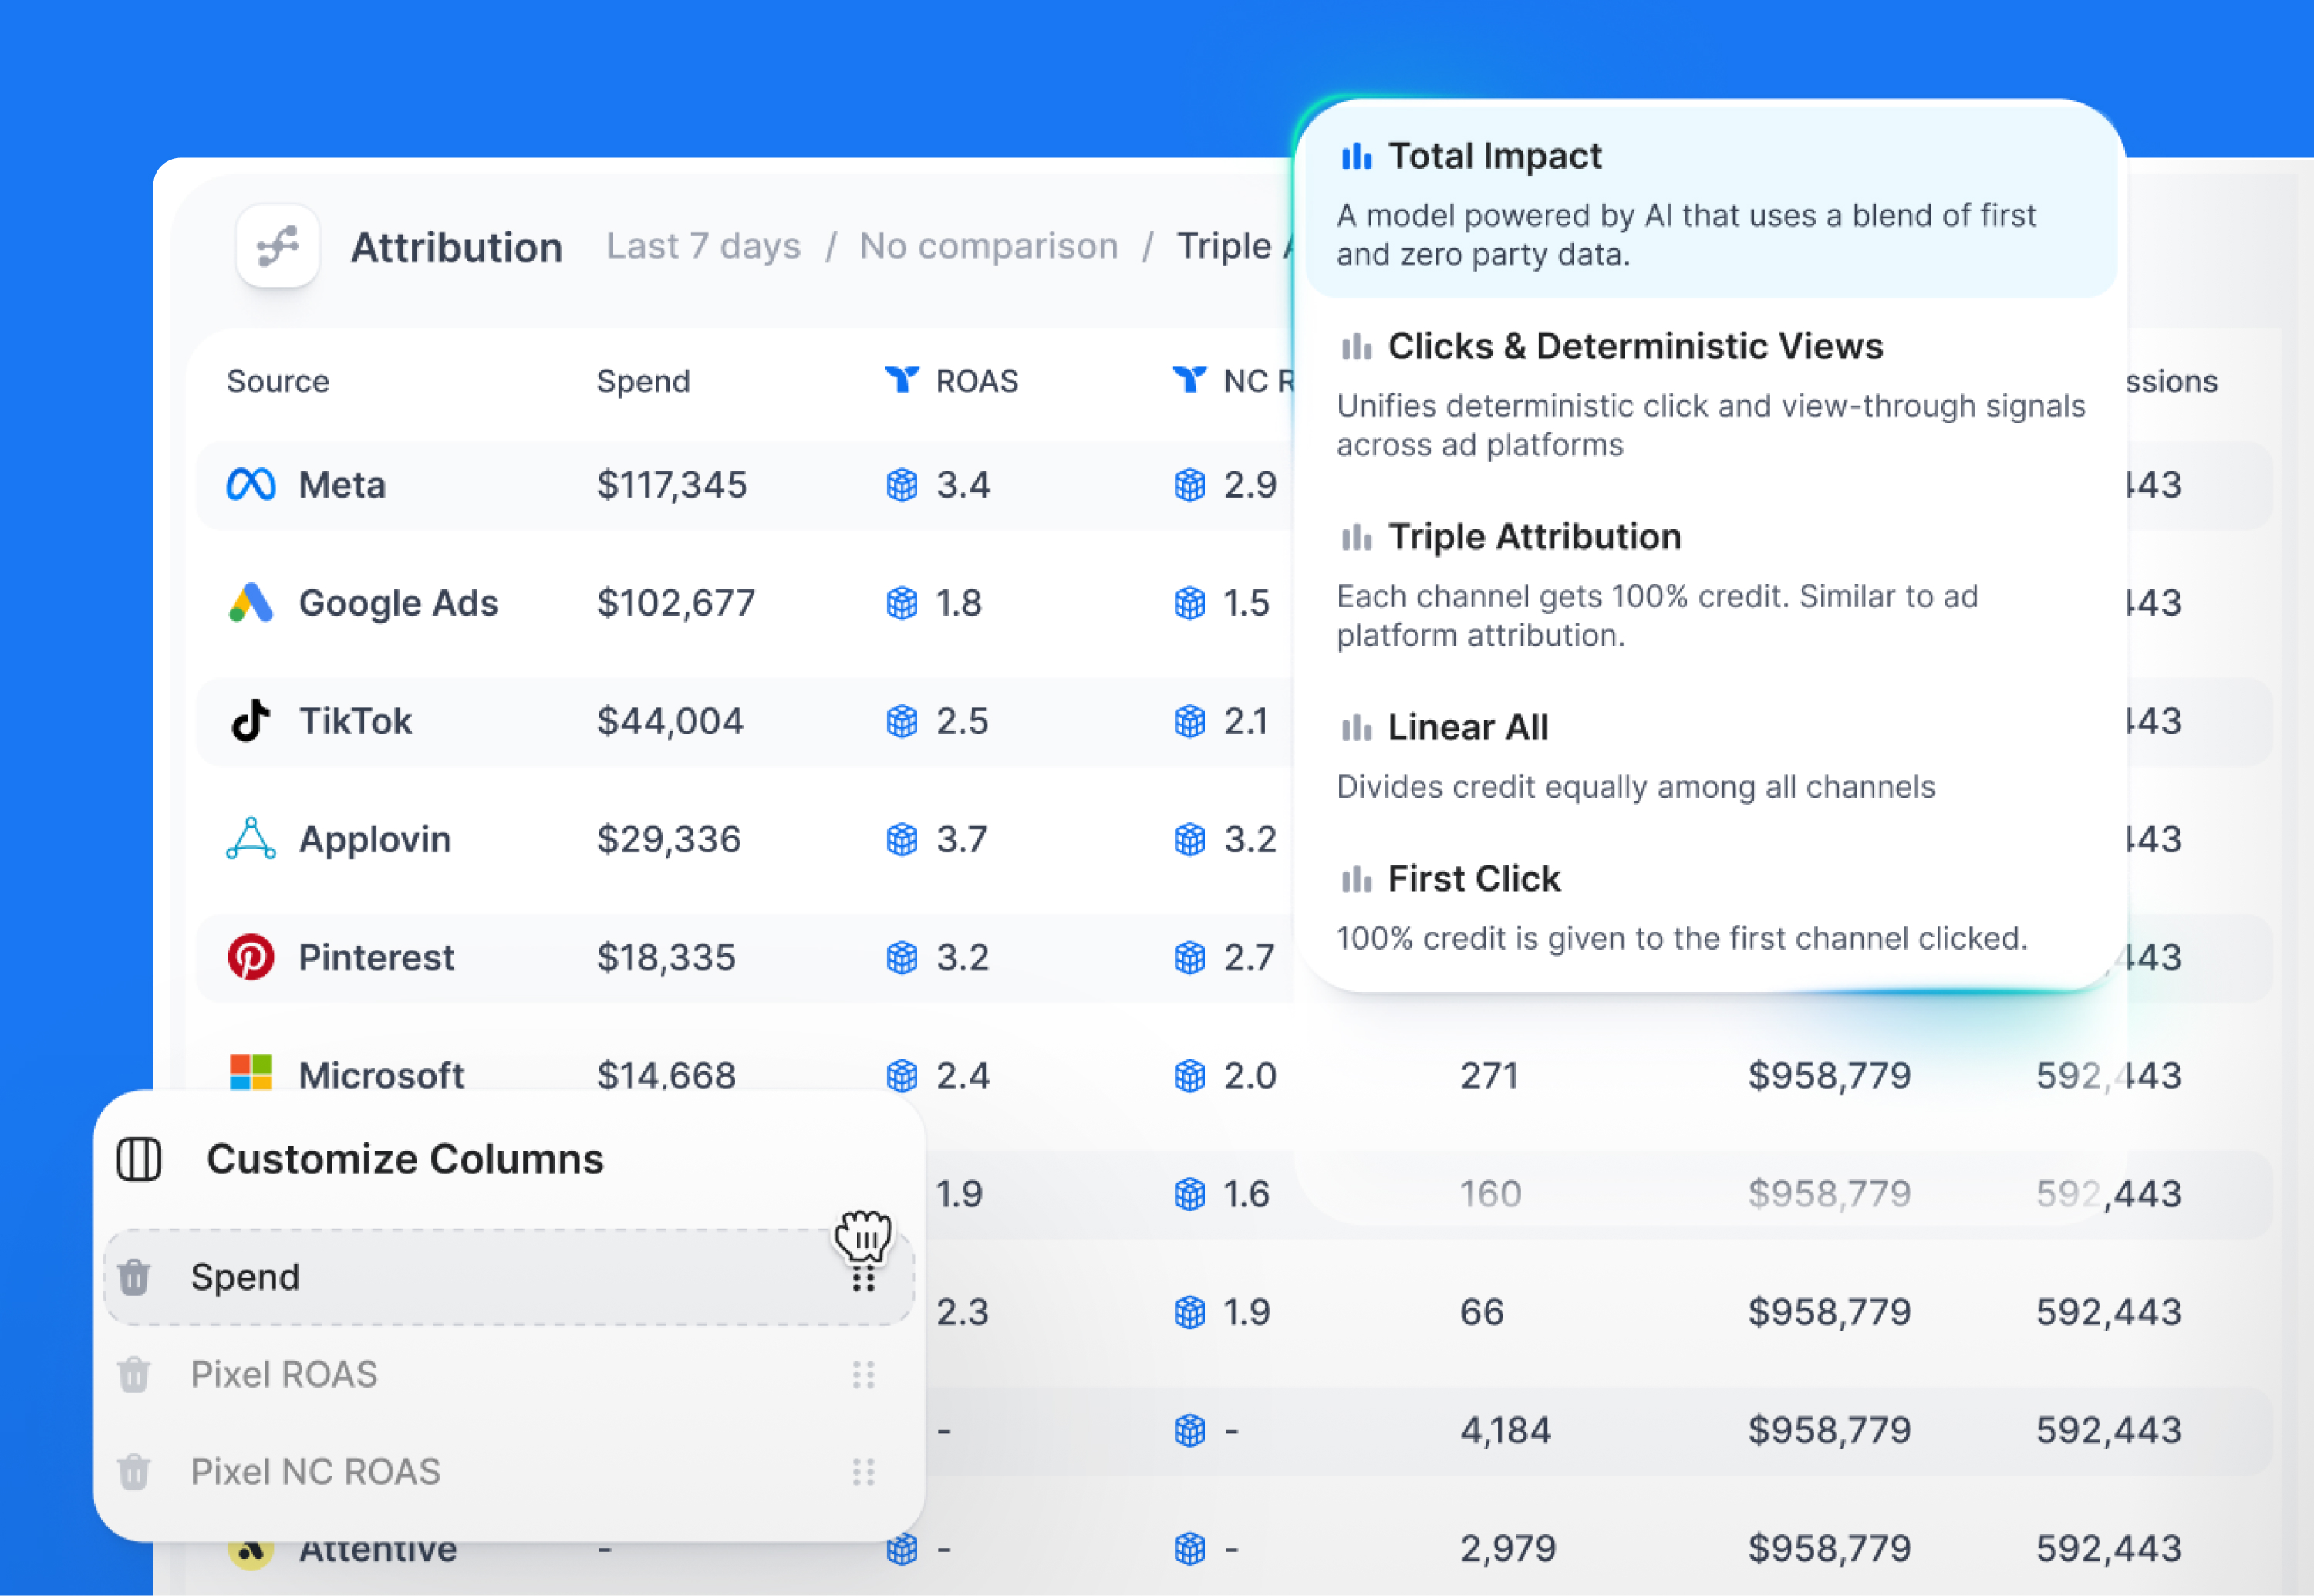Click the Meta source name
The height and width of the screenshot is (1596, 2314).
point(342,485)
